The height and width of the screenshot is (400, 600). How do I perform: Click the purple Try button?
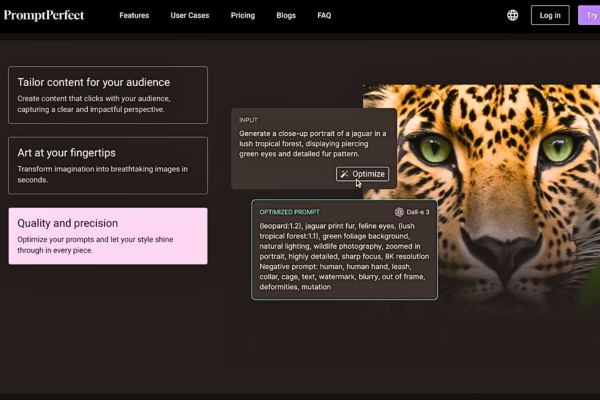(589, 15)
